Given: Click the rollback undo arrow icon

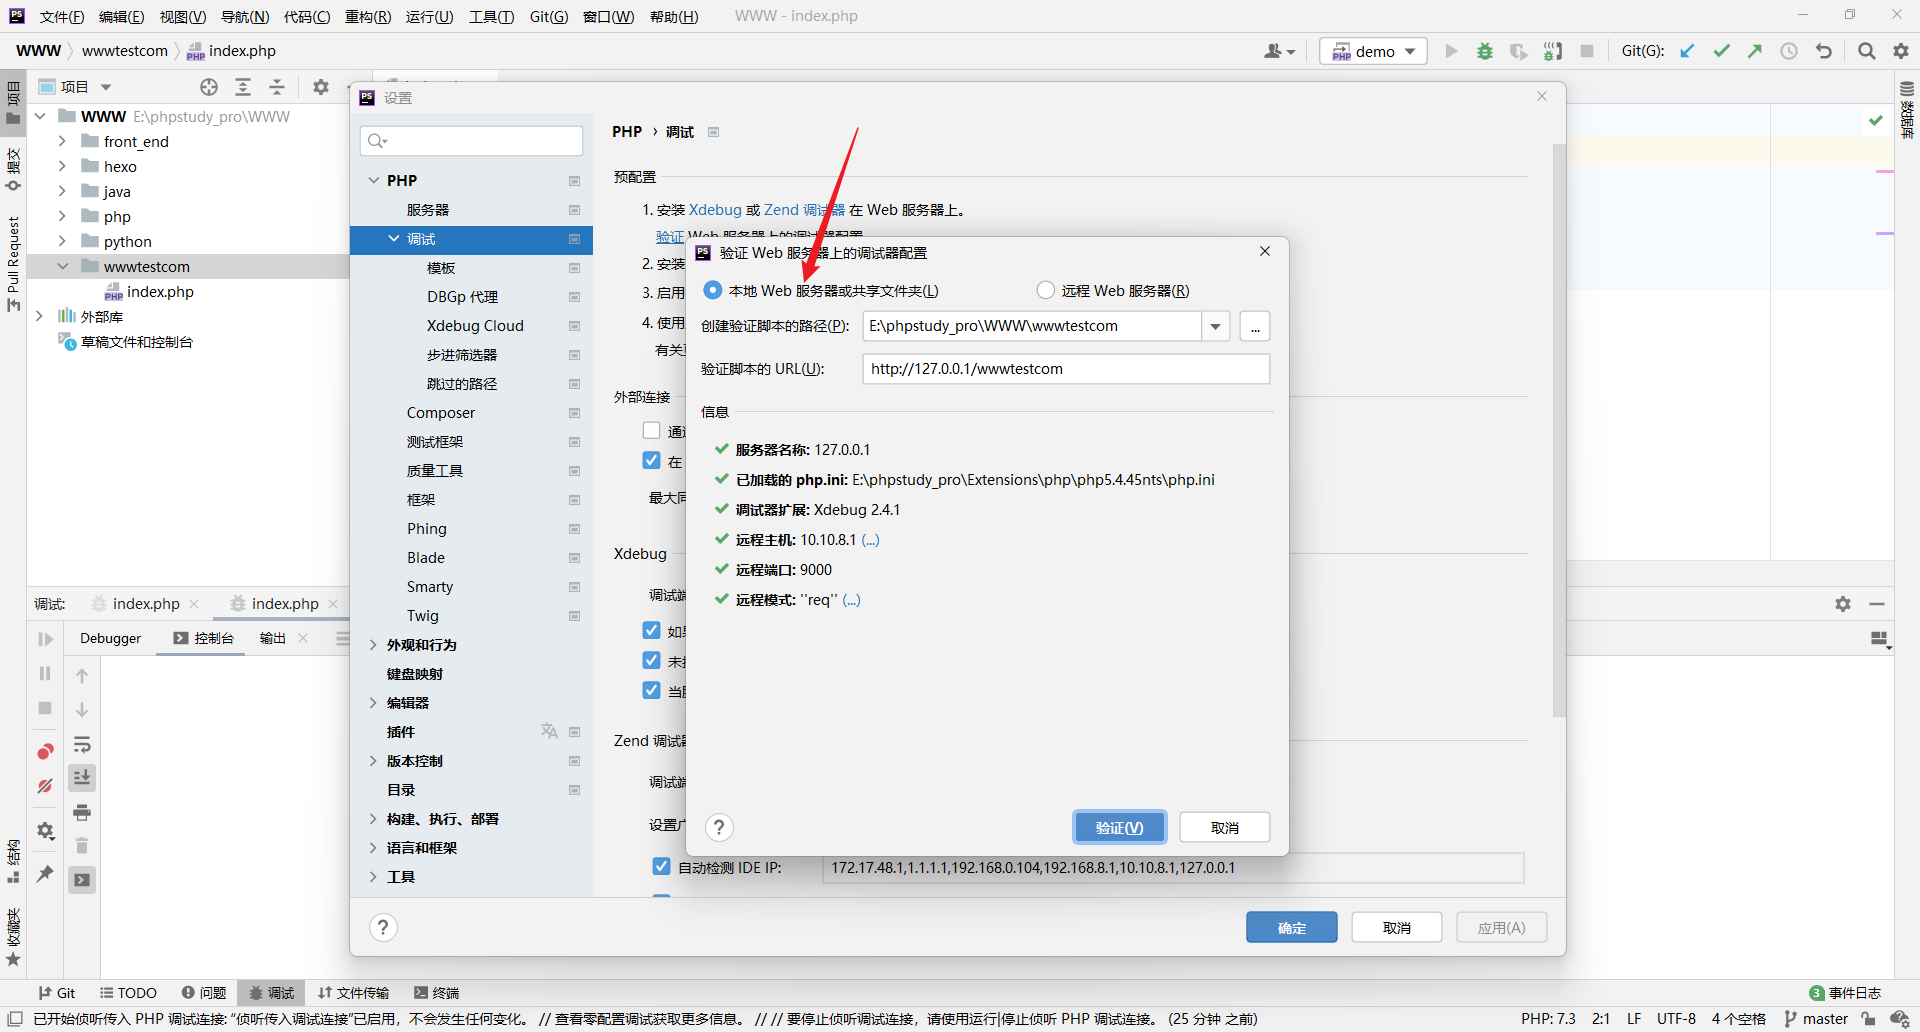Looking at the screenshot, I should pyautogui.click(x=1824, y=51).
